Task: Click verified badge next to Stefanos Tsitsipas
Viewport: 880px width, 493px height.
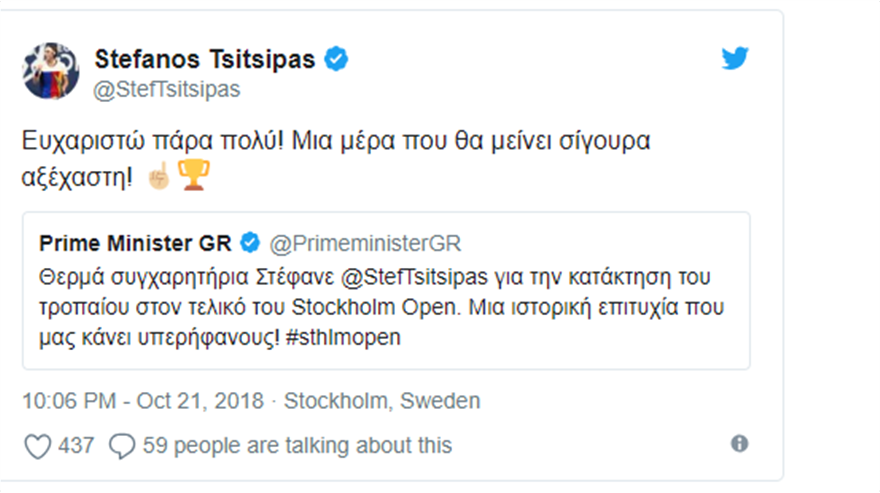Action: coord(336,60)
